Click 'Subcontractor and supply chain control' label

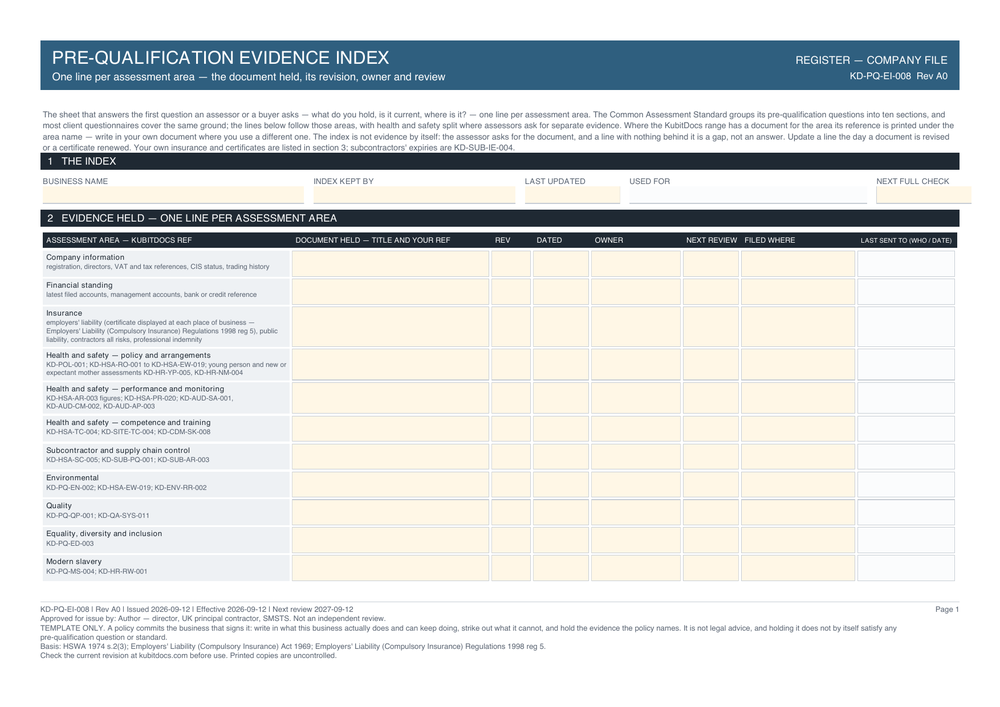point(118,450)
